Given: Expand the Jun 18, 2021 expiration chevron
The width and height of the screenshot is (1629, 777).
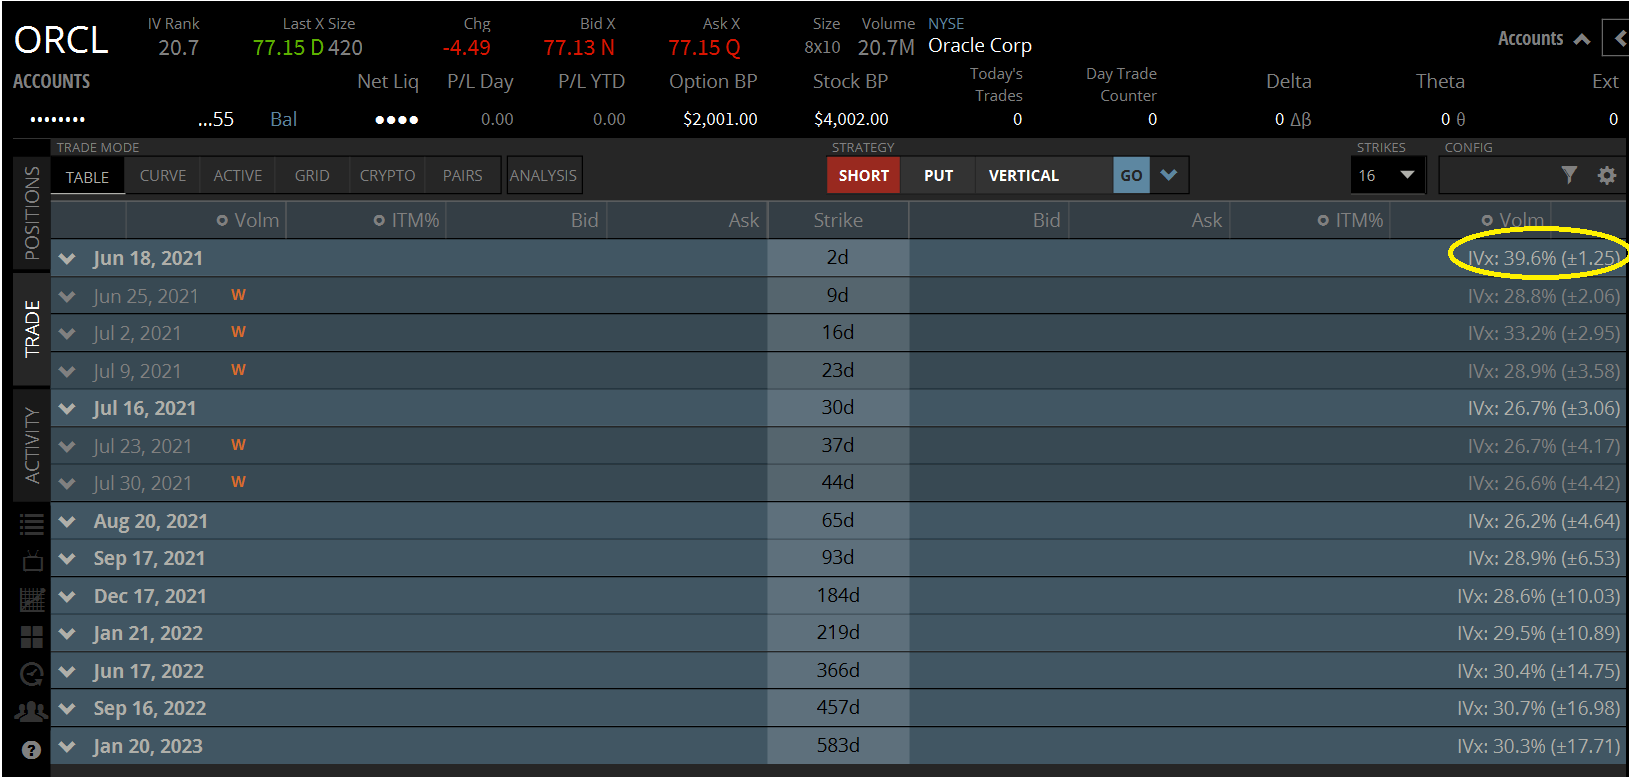Looking at the screenshot, I should (x=67, y=259).
